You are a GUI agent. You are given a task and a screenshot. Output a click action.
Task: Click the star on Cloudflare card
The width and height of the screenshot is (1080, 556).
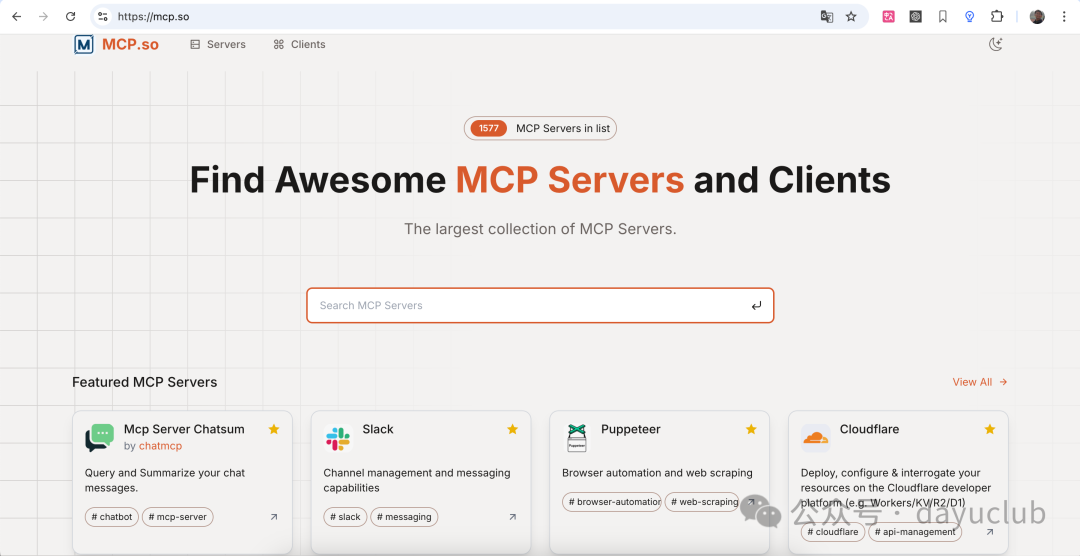click(x=990, y=429)
